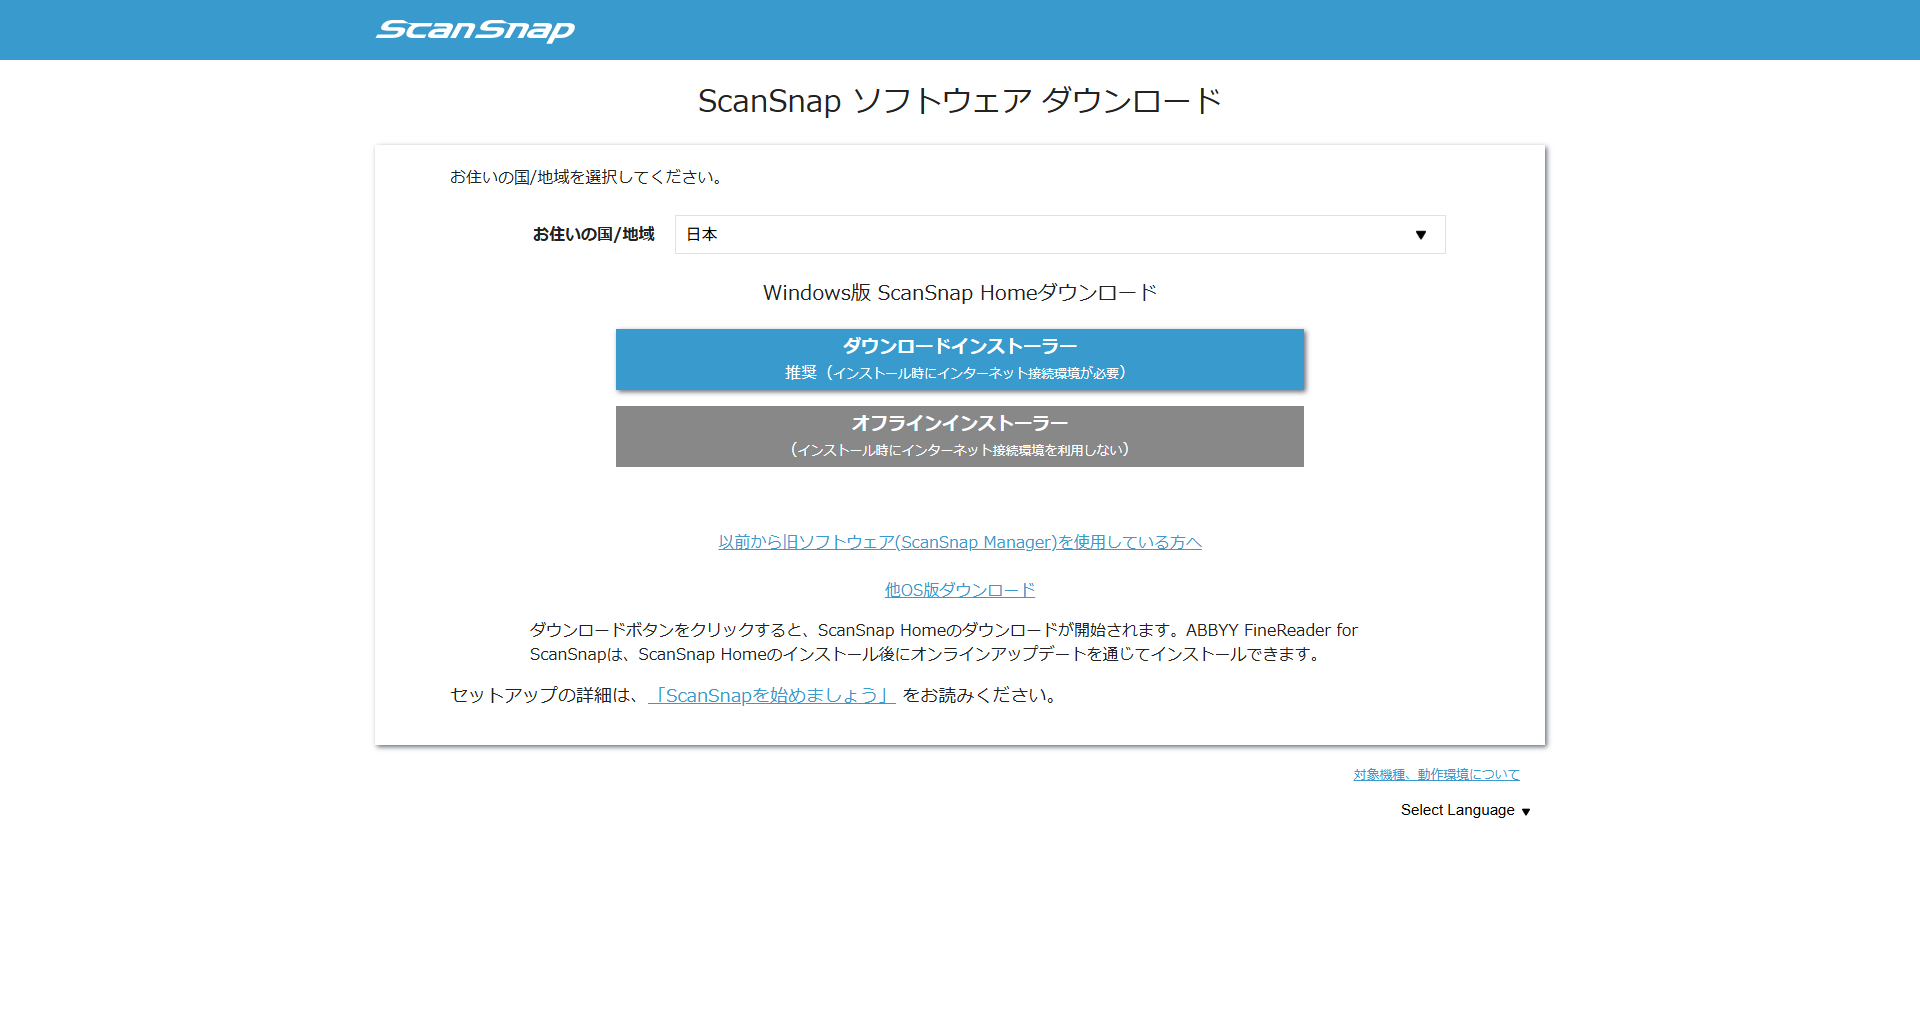Click the セットアップの詳細は text
The width and height of the screenshot is (1920, 1031).
545,695
